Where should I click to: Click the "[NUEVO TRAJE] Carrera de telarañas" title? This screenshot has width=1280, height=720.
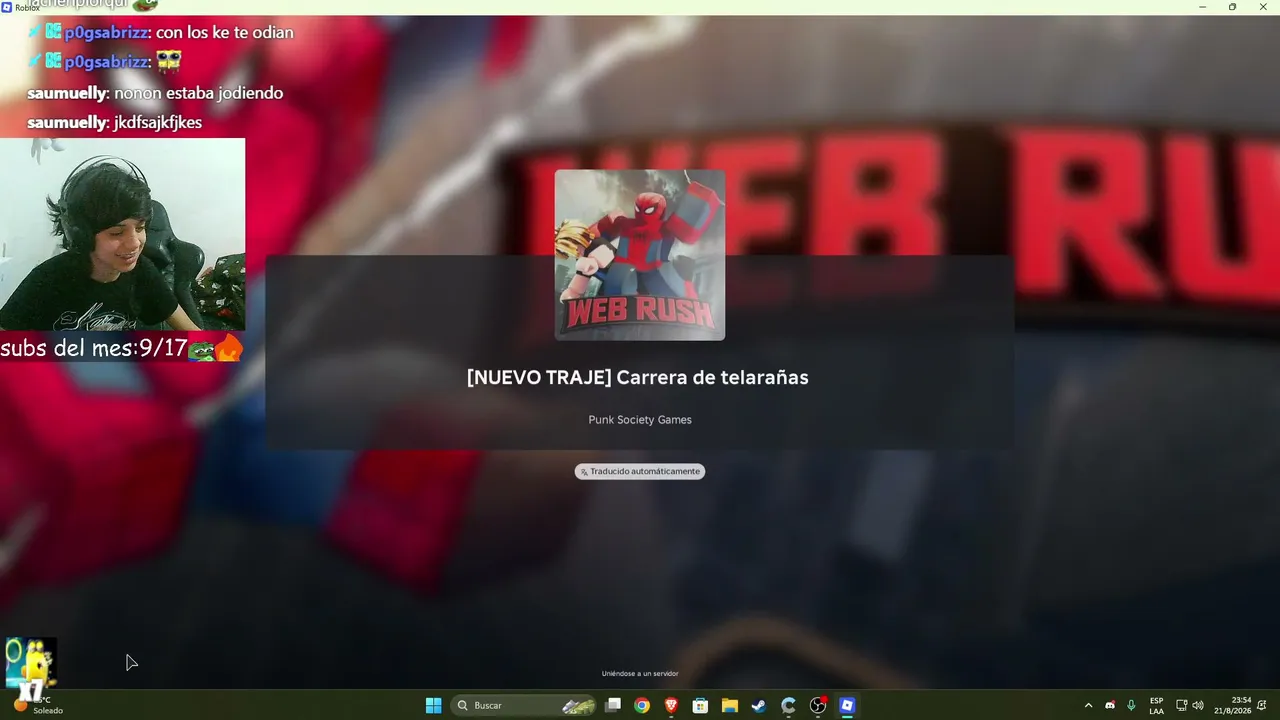click(638, 377)
